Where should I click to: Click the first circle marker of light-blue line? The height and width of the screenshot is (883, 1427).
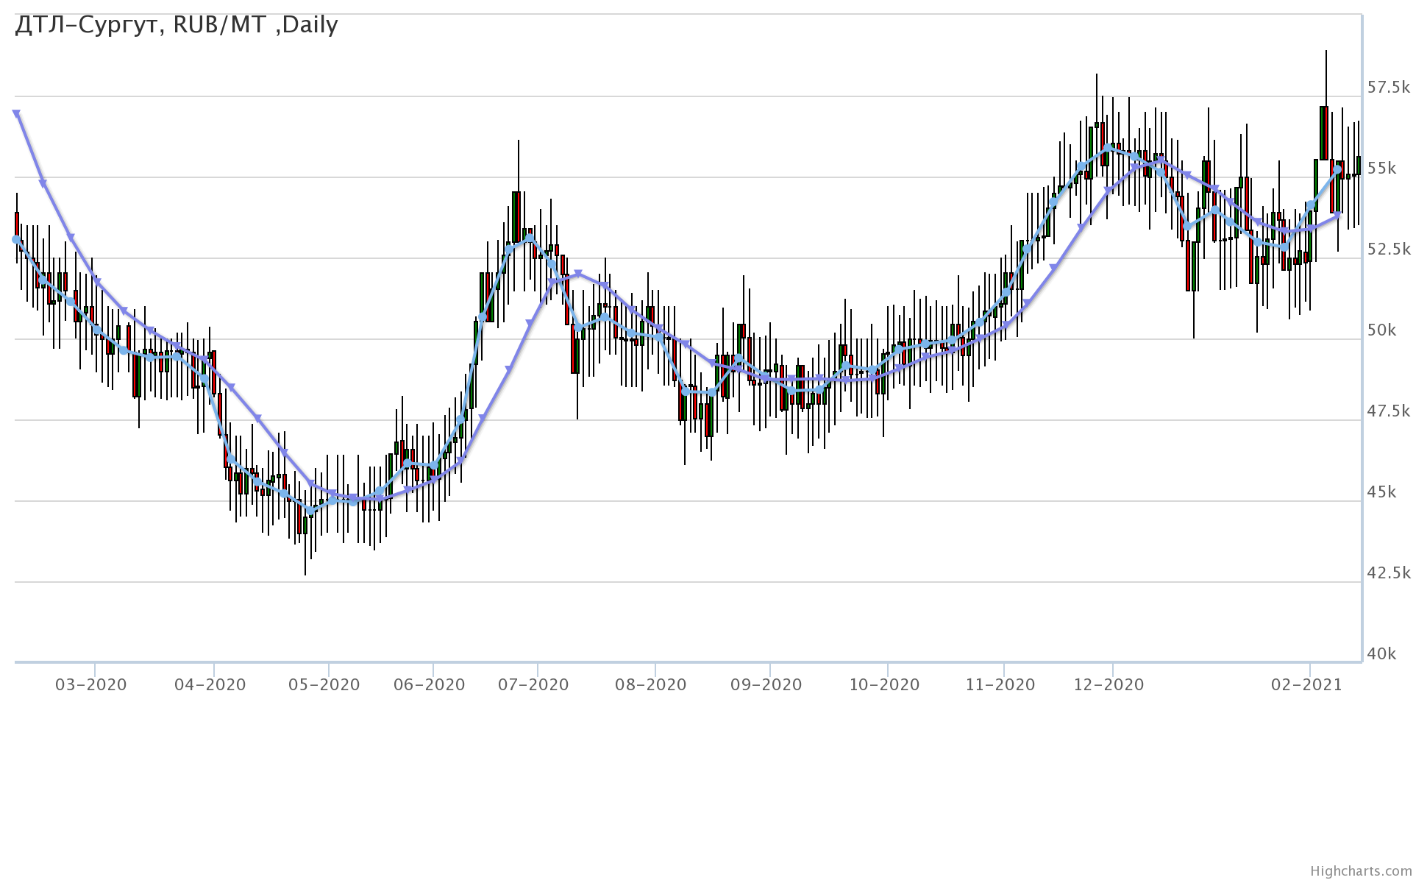(x=16, y=240)
